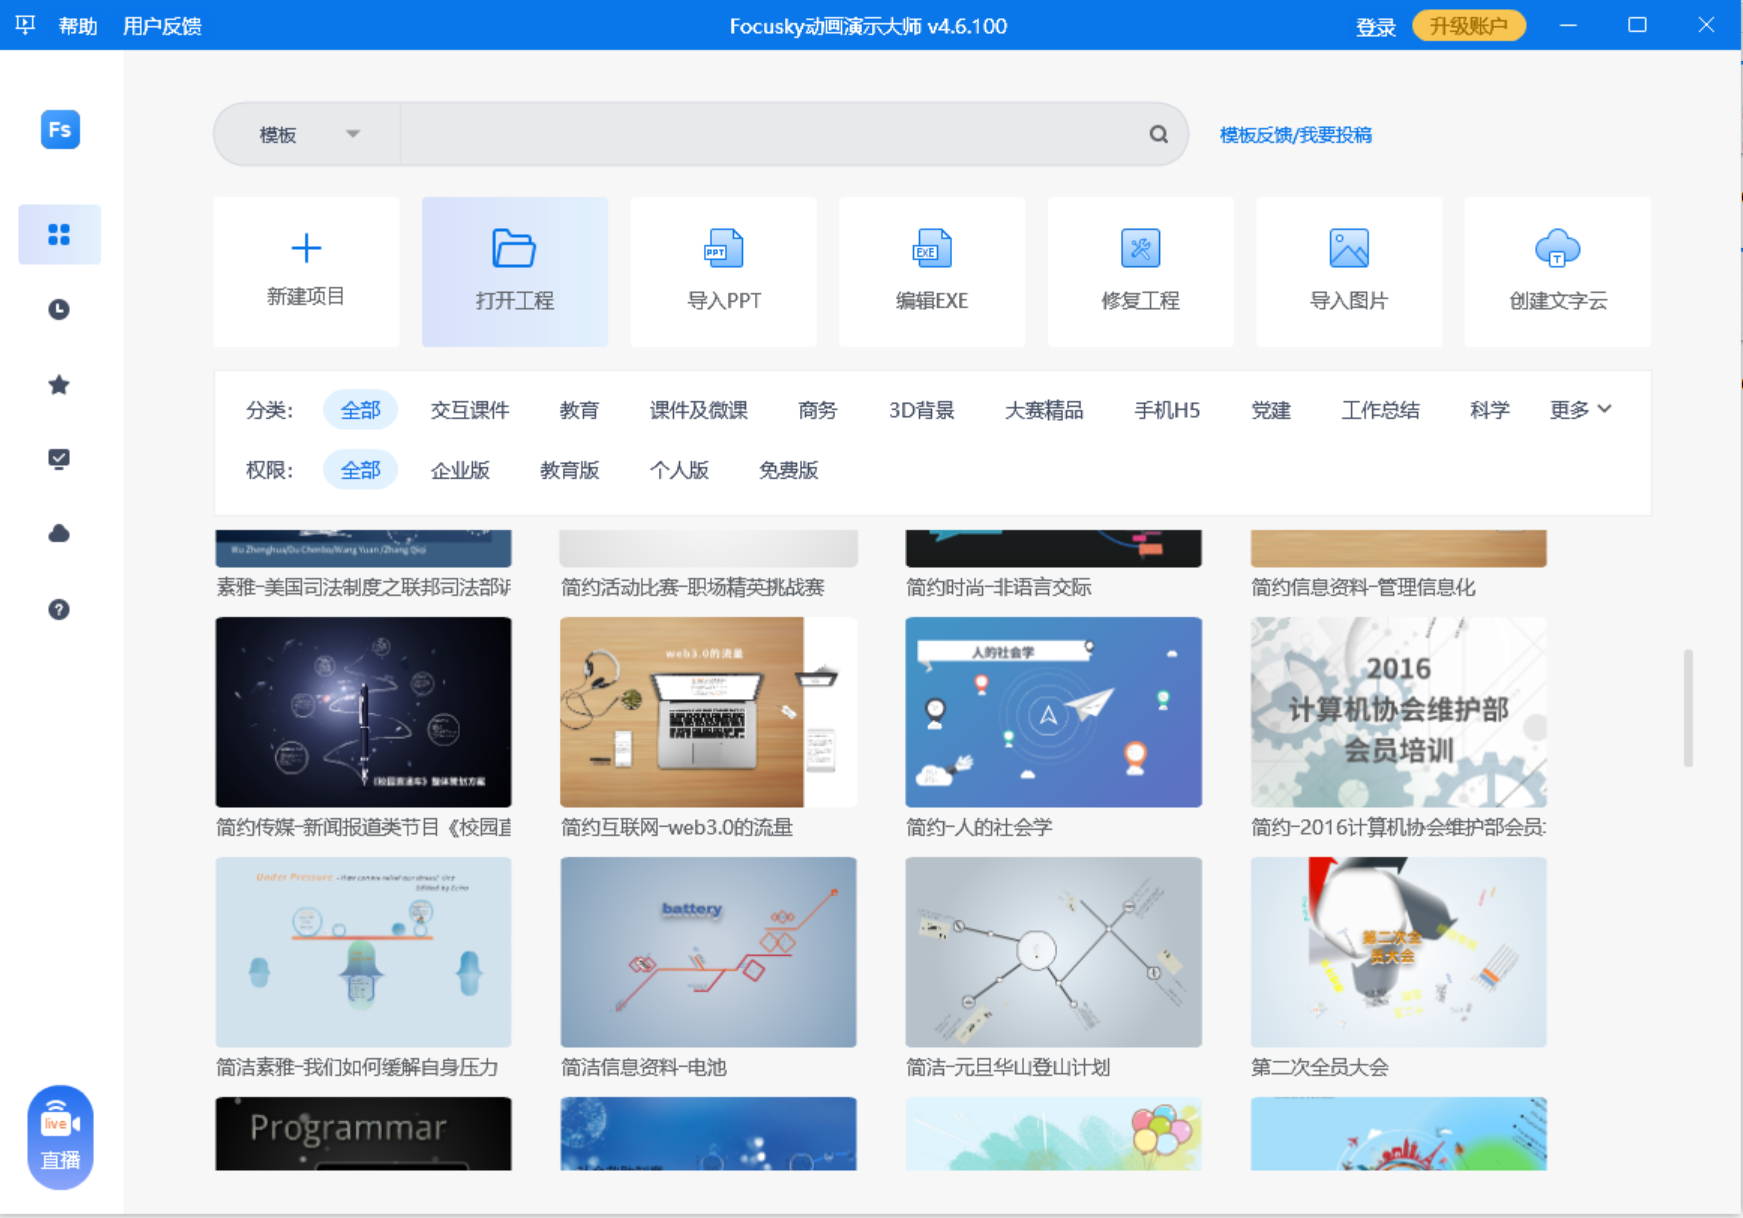
Task: Create a word cloud via 创建文字云
Action: pyautogui.click(x=1558, y=272)
